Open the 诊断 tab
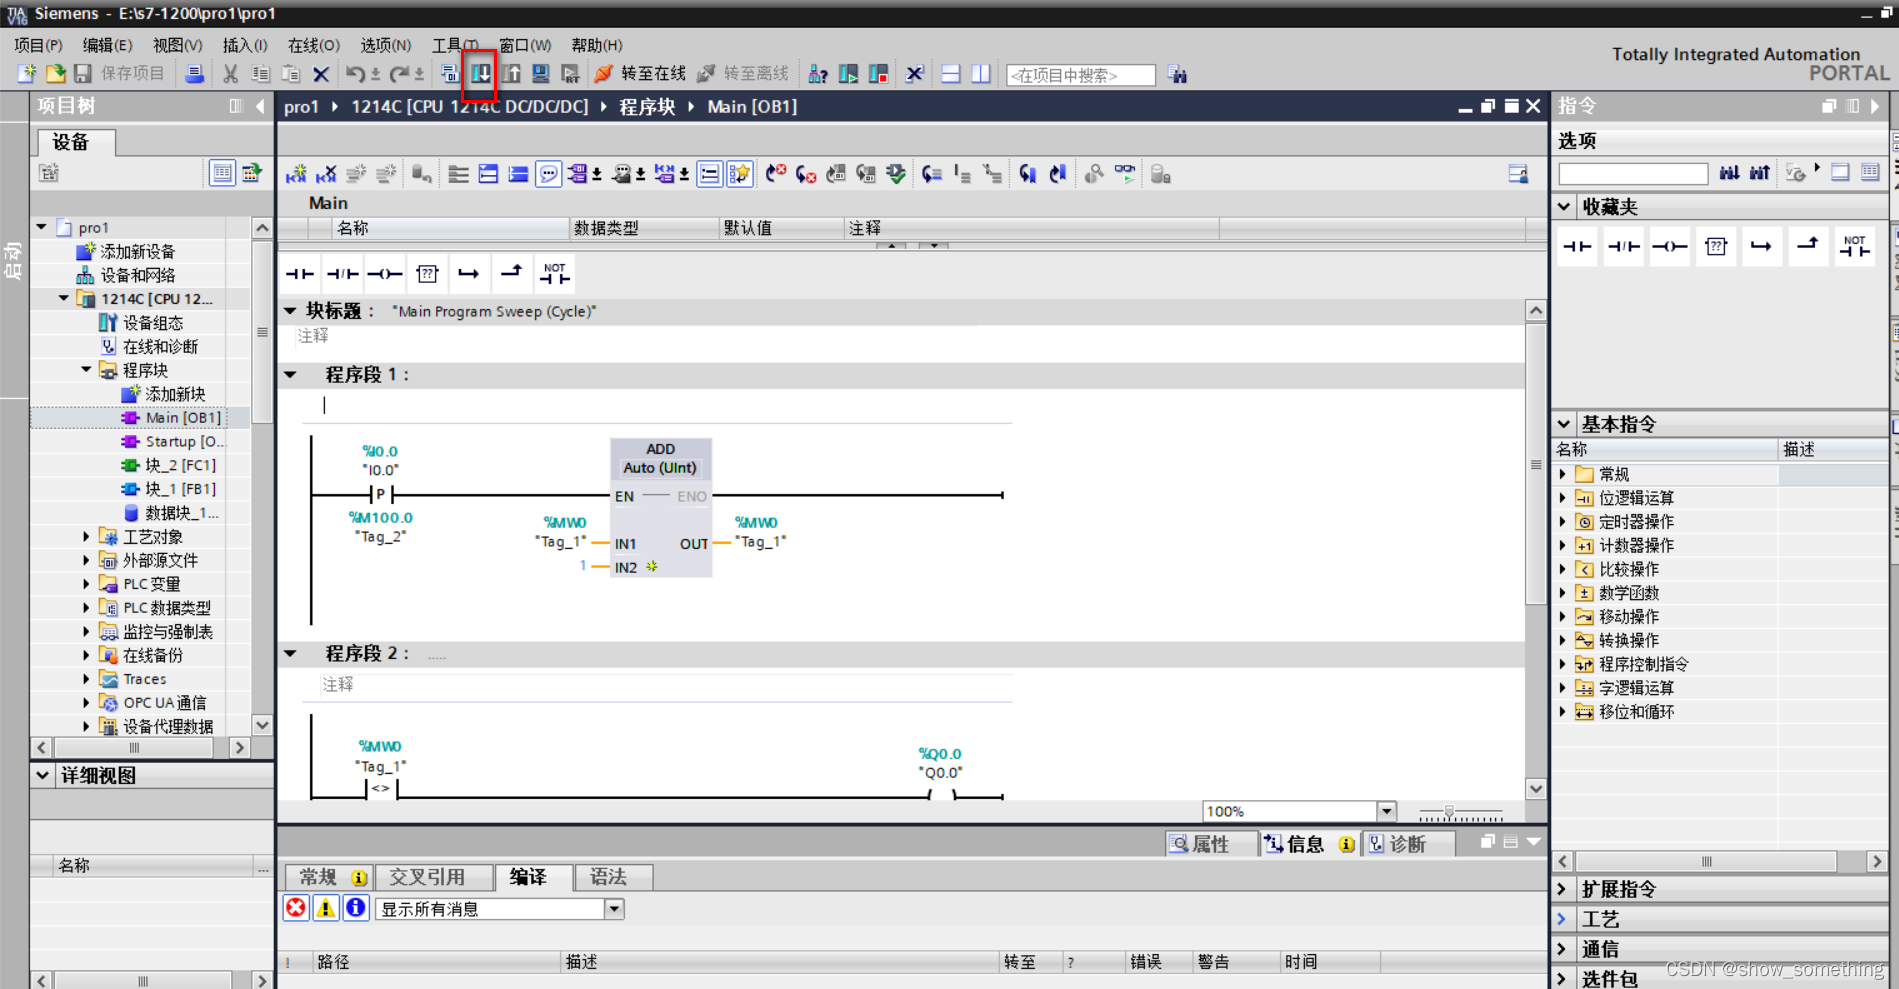The height and width of the screenshot is (989, 1899). click(x=1407, y=844)
